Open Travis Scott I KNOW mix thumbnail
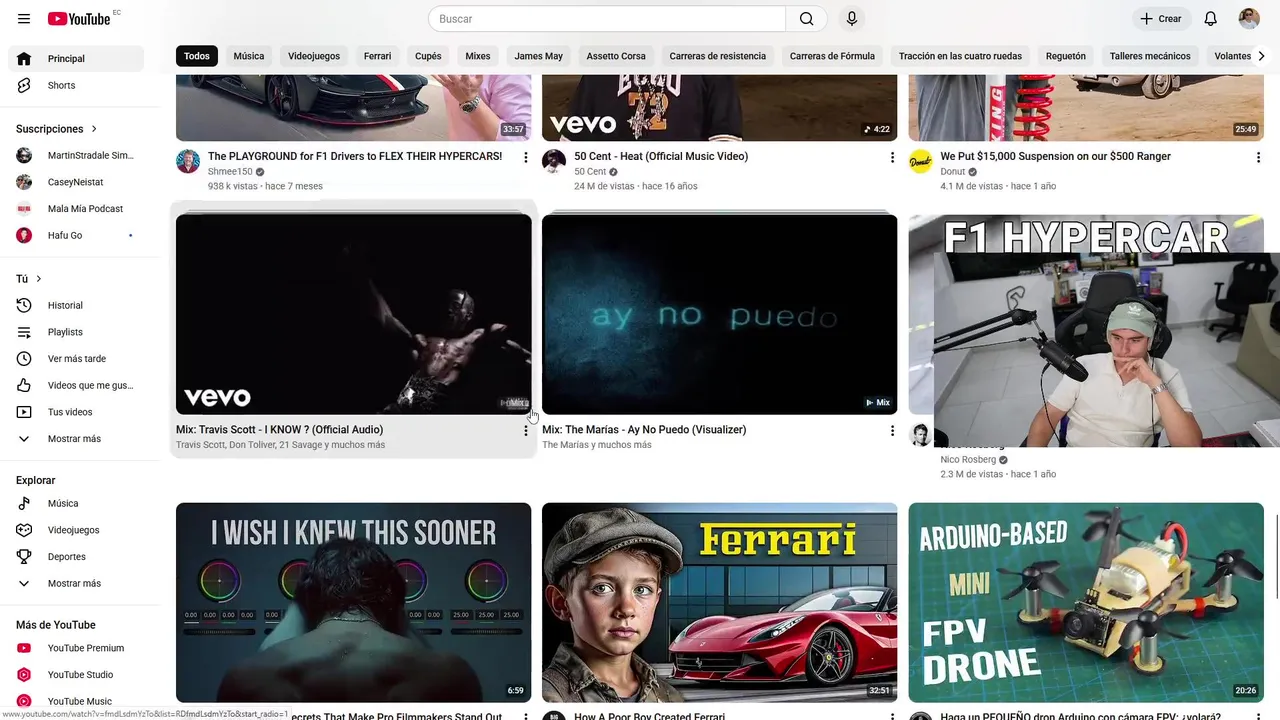Screen dimensions: 1280x720 [354, 314]
